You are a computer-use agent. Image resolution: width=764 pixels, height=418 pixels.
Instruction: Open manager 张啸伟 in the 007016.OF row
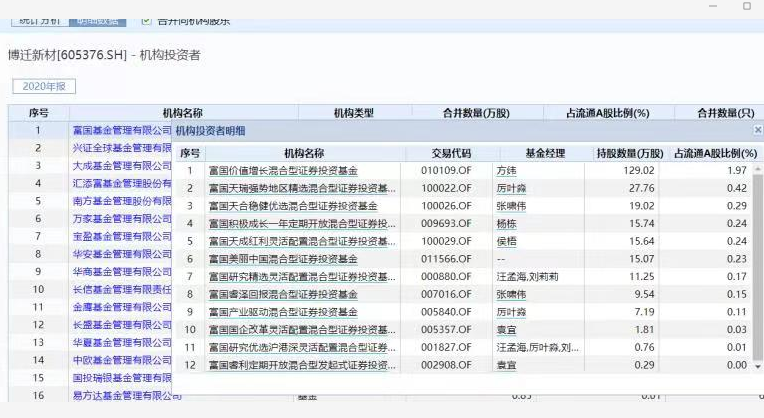point(511,294)
